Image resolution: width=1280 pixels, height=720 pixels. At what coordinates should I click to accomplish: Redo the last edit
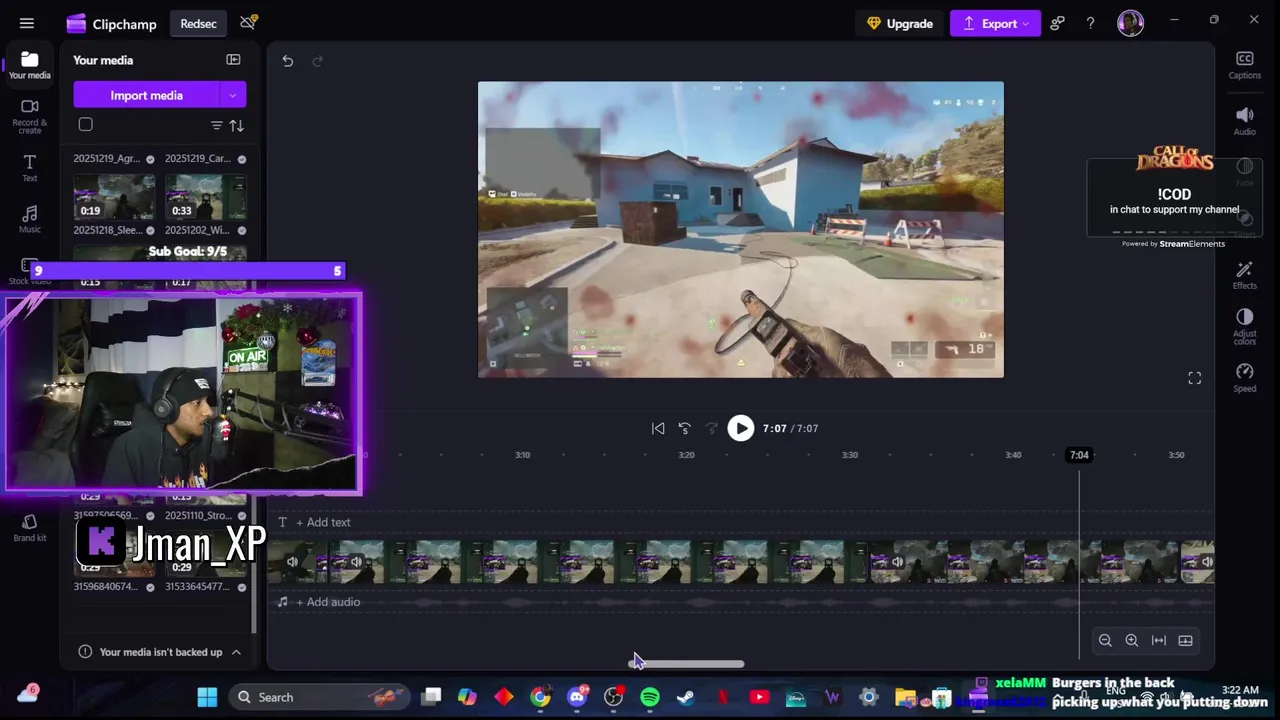pyautogui.click(x=318, y=61)
